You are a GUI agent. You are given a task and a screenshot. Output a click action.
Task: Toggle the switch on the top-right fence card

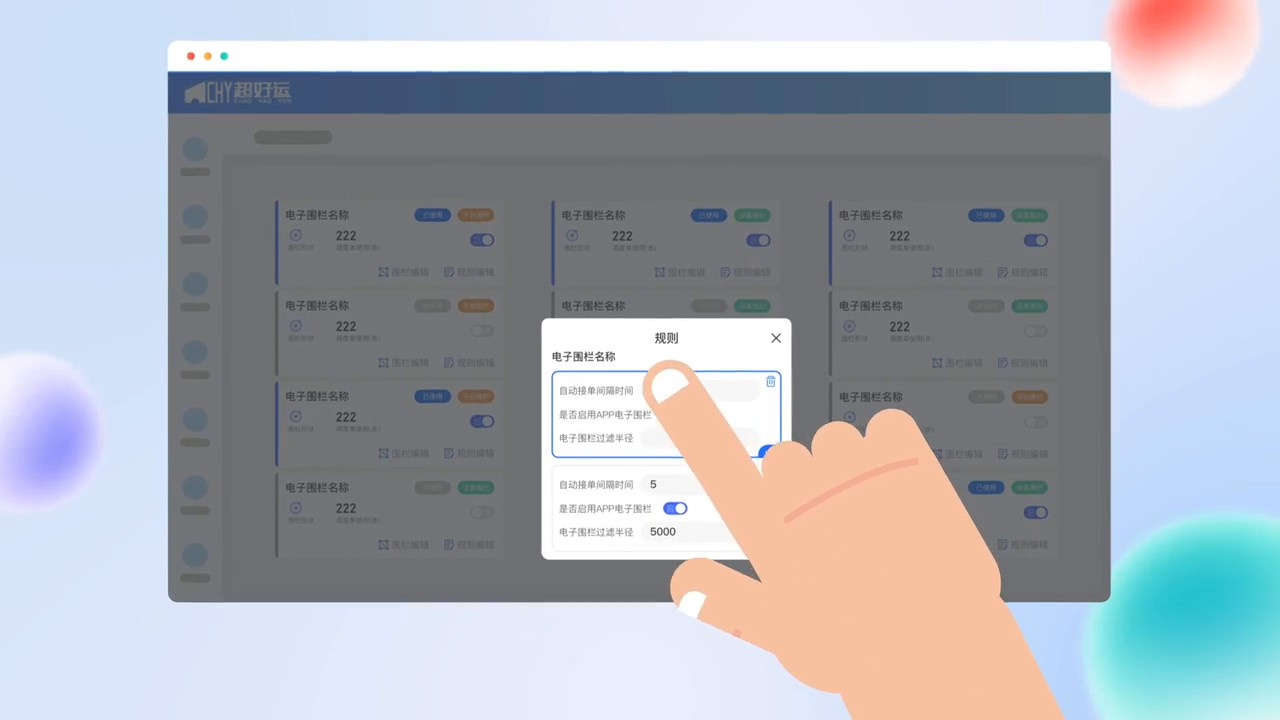1035,240
